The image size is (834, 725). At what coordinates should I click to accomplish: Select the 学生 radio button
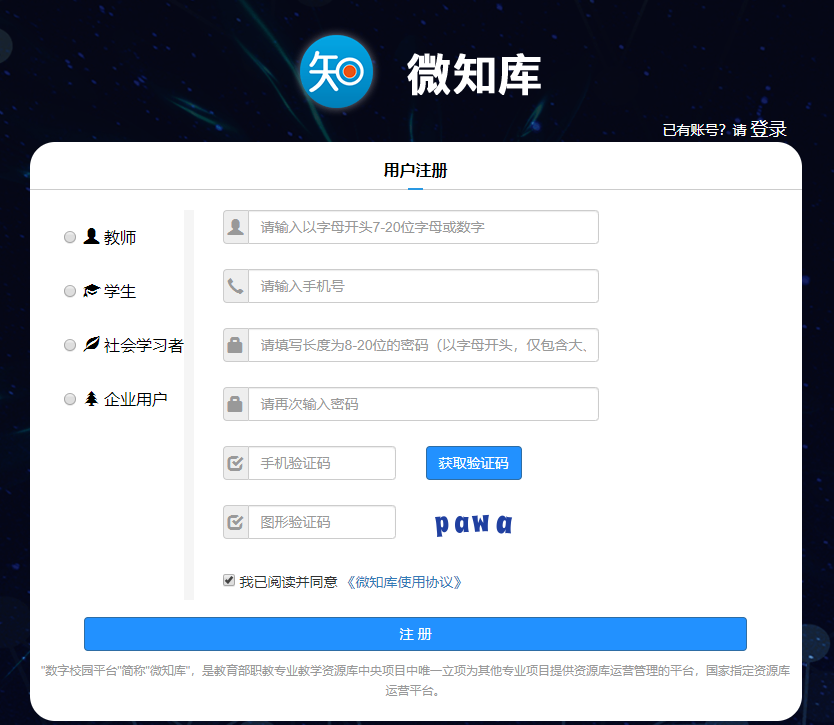70,291
